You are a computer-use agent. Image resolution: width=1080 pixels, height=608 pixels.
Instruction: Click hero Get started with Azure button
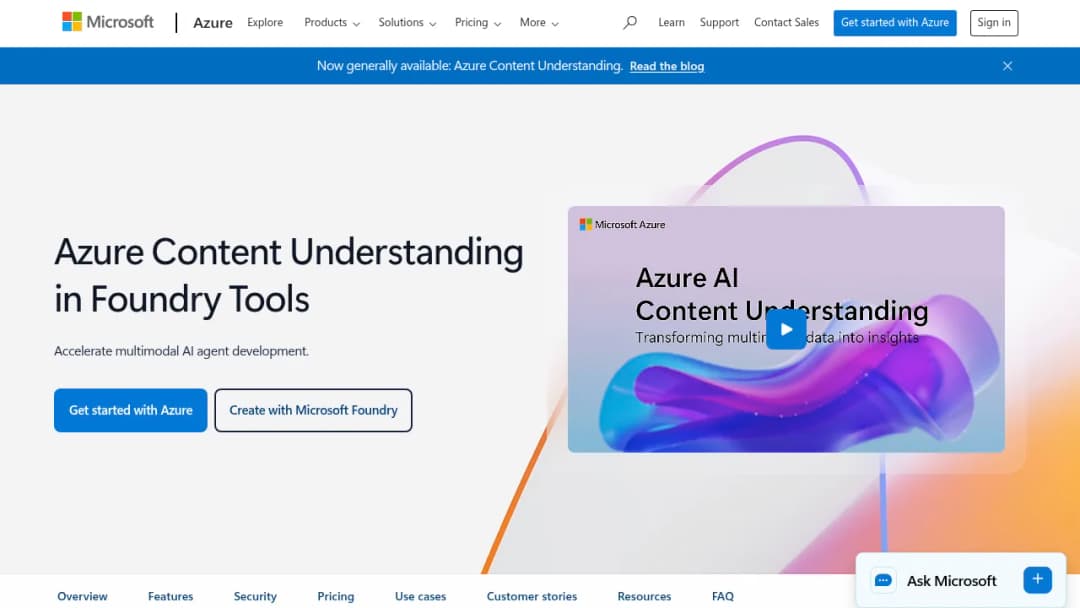click(130, 410)
